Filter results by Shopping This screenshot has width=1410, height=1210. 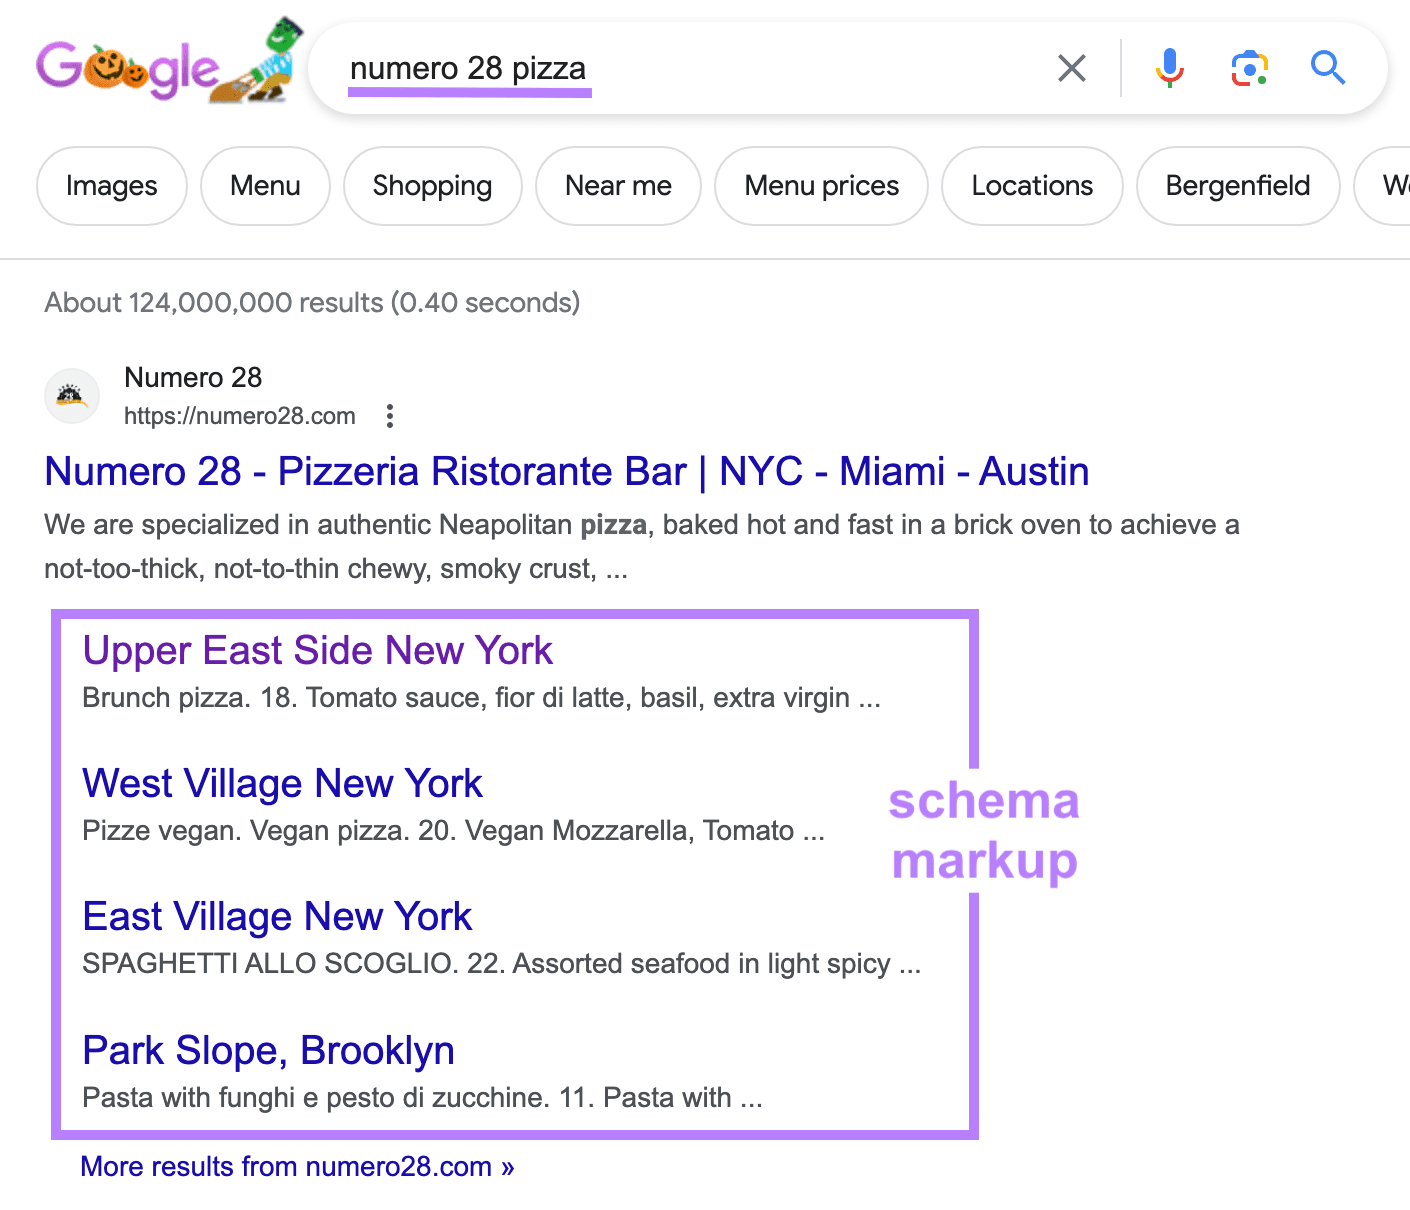tap(432, 186)
